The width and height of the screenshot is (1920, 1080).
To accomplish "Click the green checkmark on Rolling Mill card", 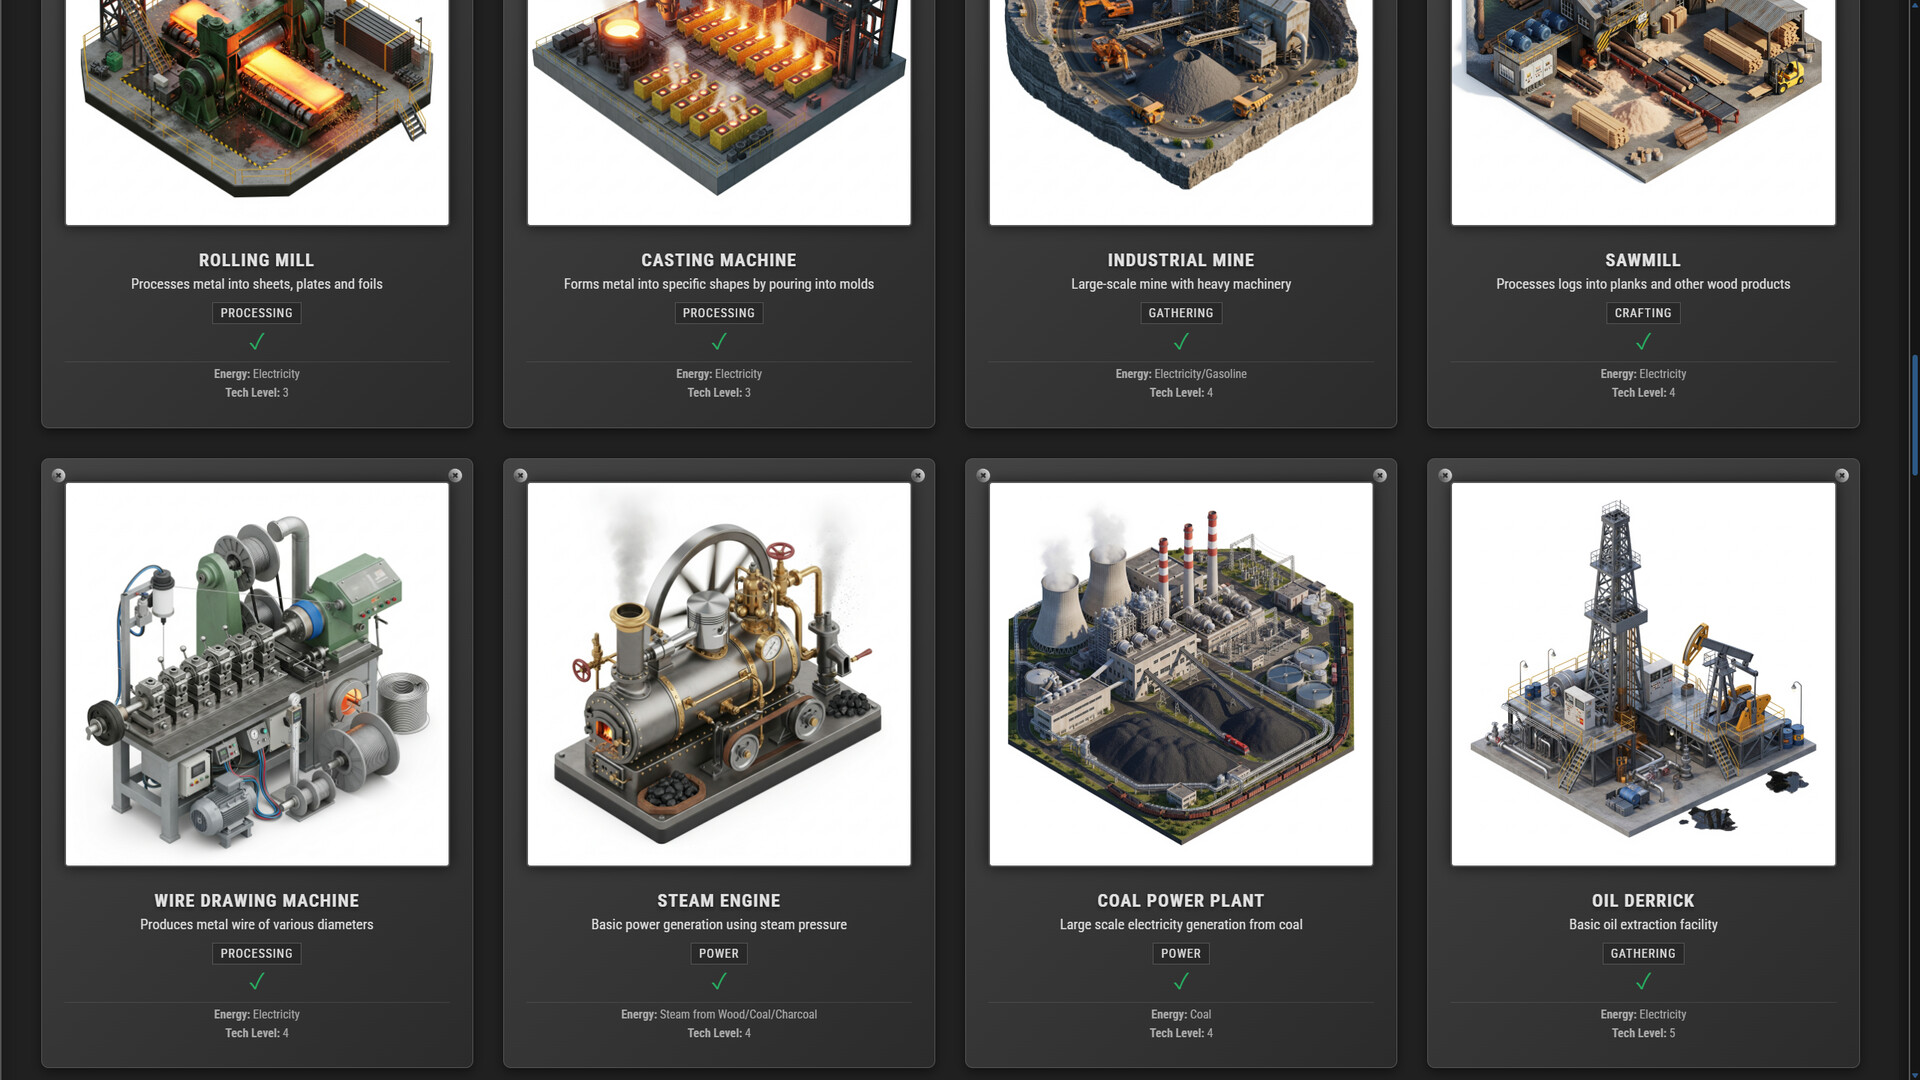I will click(x=257, y=341).
